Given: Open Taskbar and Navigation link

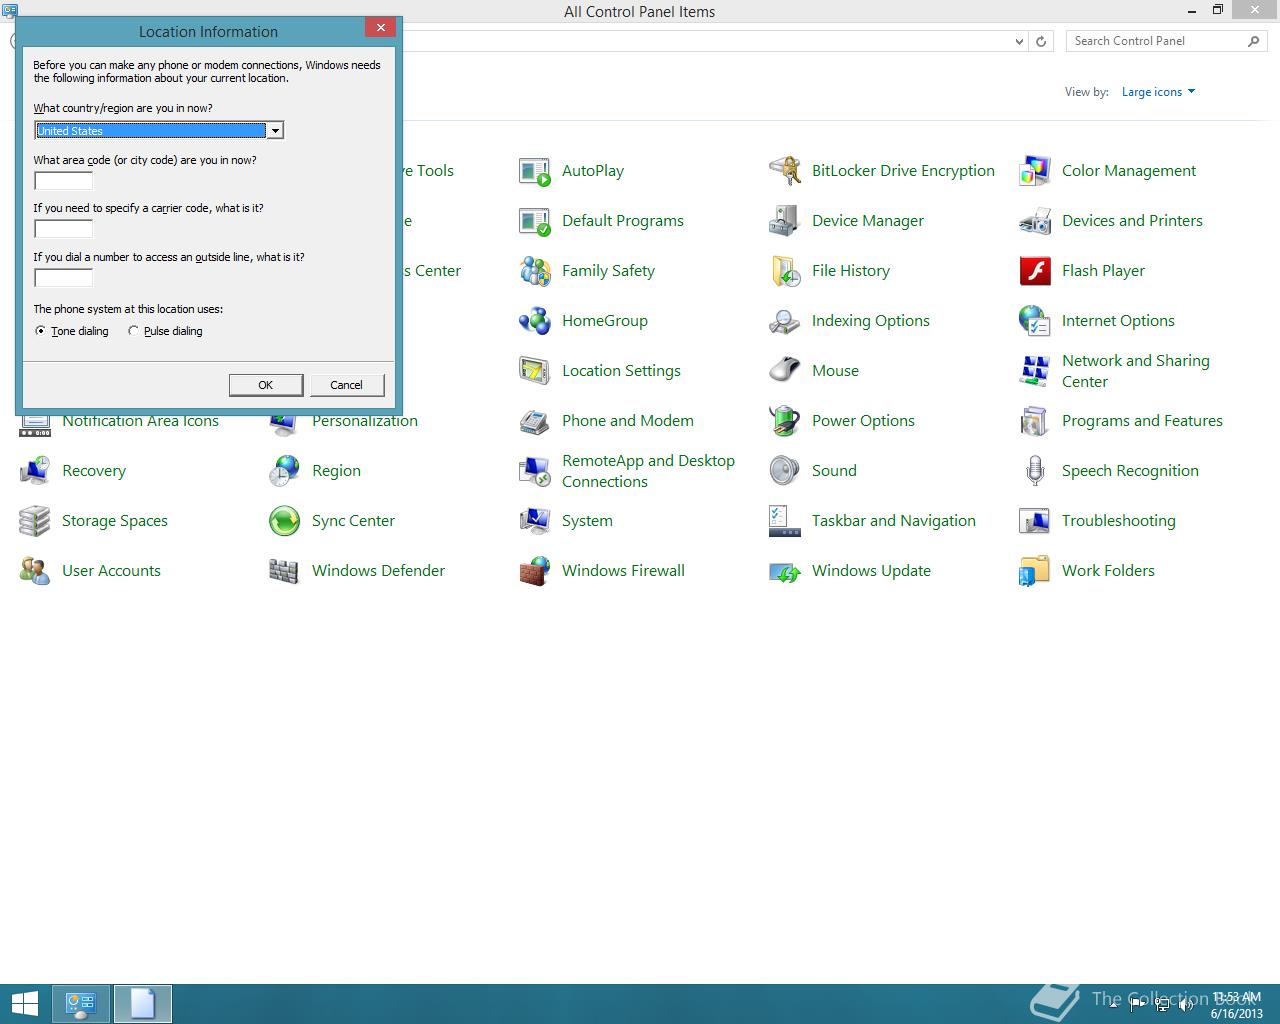Looking at the screenshot, I should pos(894,521).
